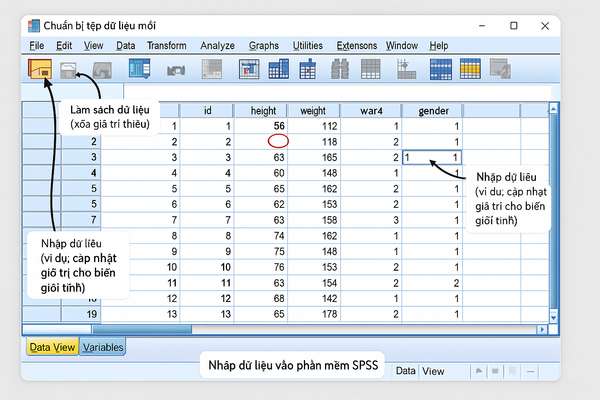The height and width of the screenshot is (400, 600).
Task: Click the faded gray Go to Case grid icon
Action: pyautogui.click(x=212, y=69)
